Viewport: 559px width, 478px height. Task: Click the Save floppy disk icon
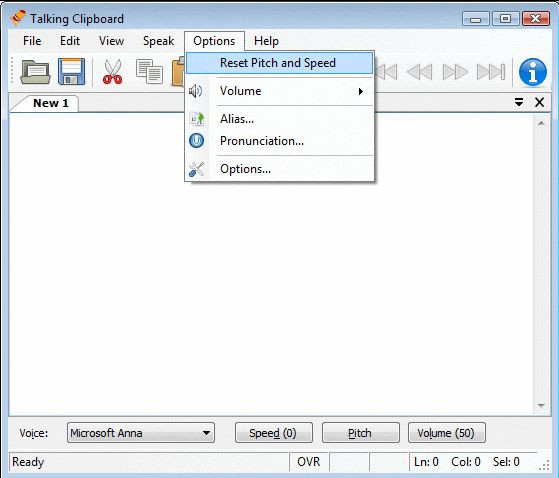[x=71, y=72]
